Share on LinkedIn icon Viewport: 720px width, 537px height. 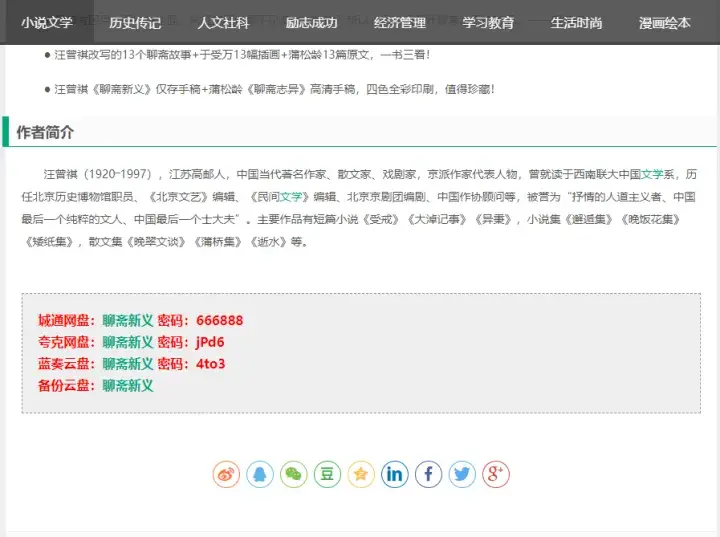pos(394,474)
